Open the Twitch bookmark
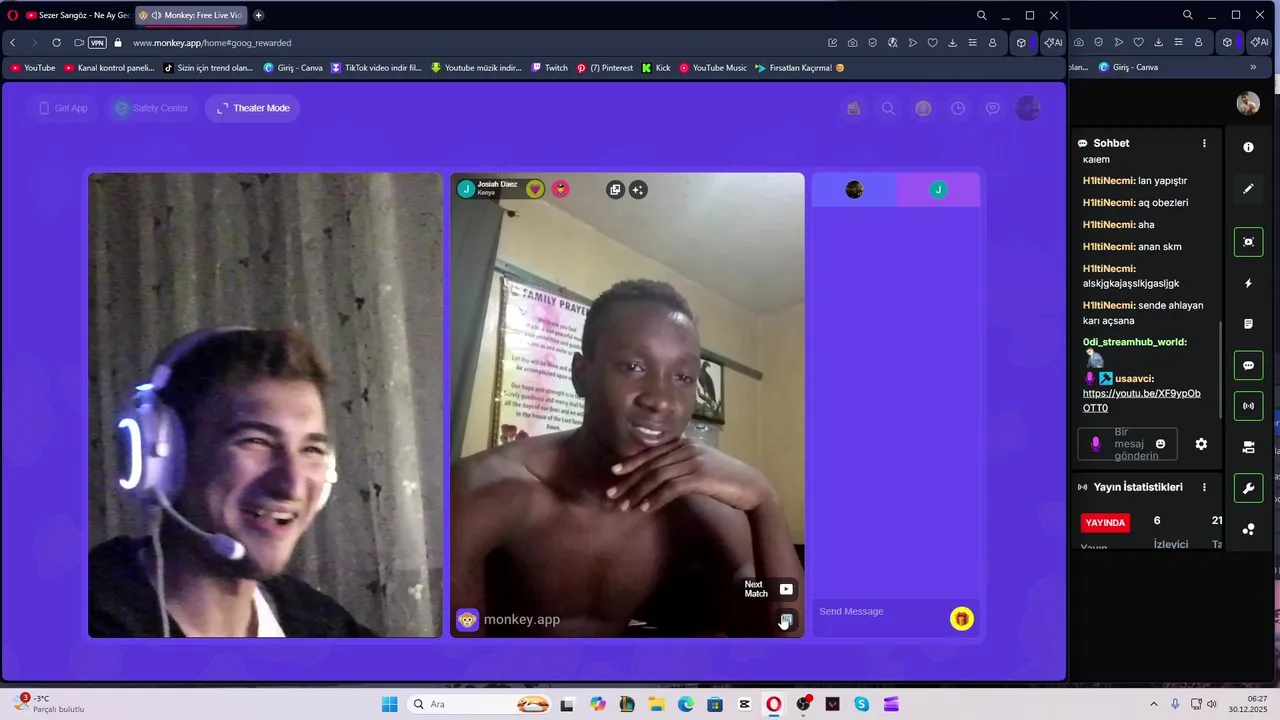 click(x=550, y=68)
